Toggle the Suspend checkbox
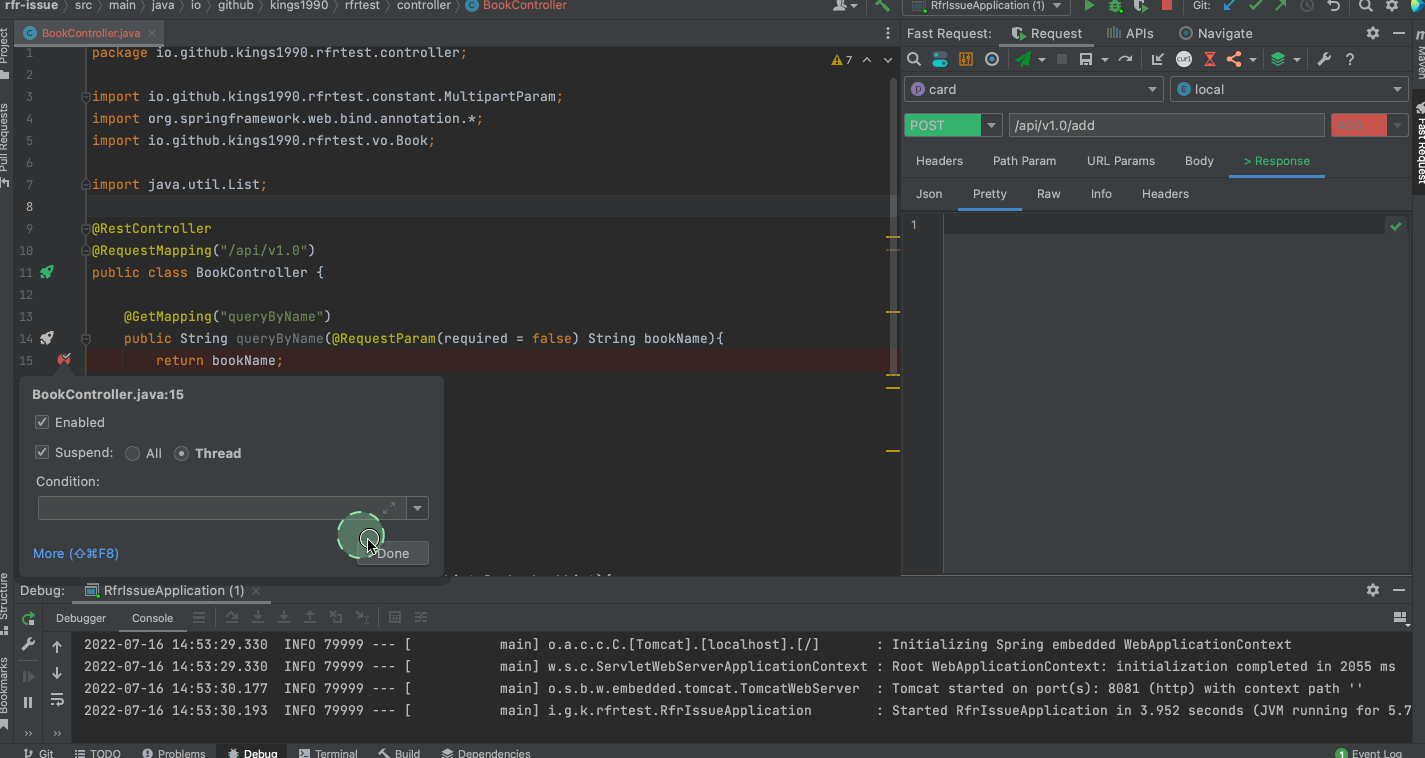 click(x=42, y=453)
